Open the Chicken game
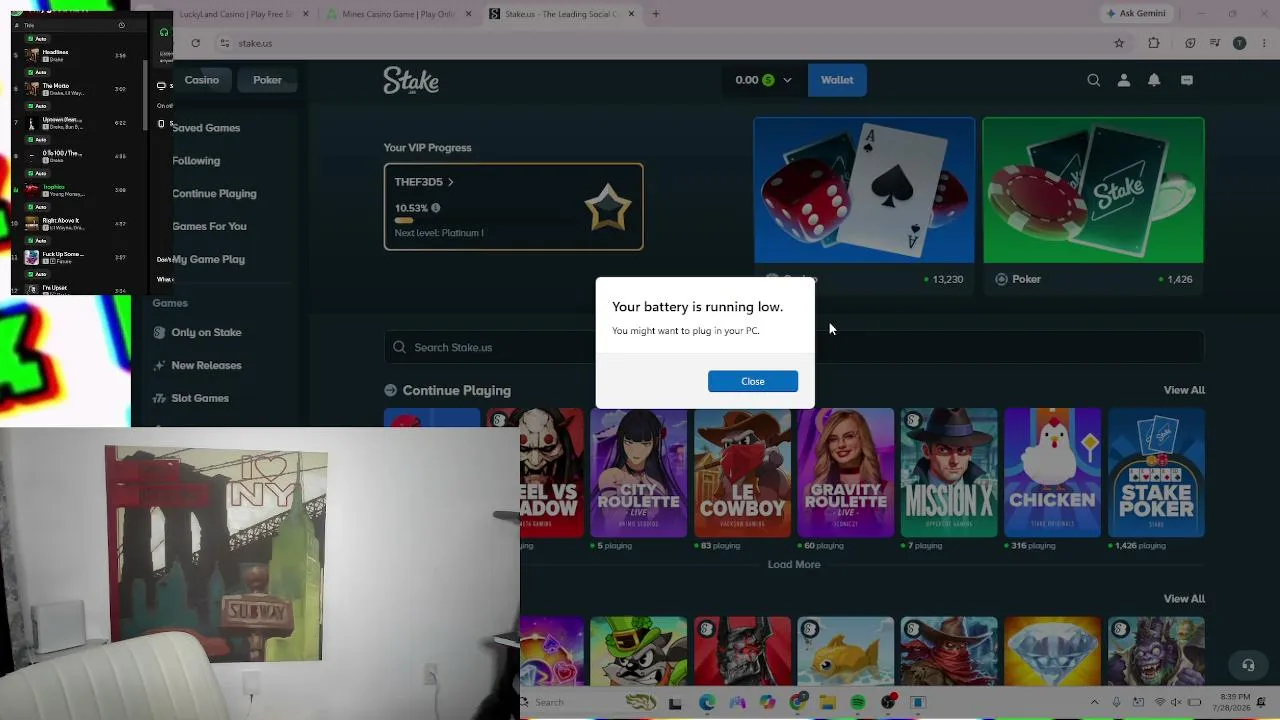The height and width of the screenshot is (720, 1280). coord(1053,472)
